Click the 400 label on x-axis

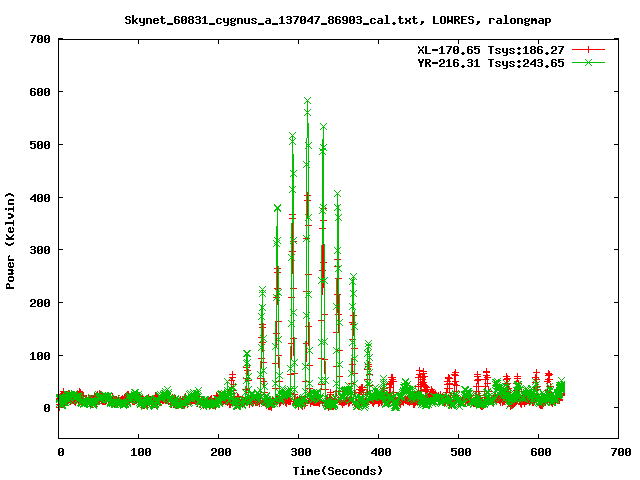pyautogui.click(x=380, y=452)
